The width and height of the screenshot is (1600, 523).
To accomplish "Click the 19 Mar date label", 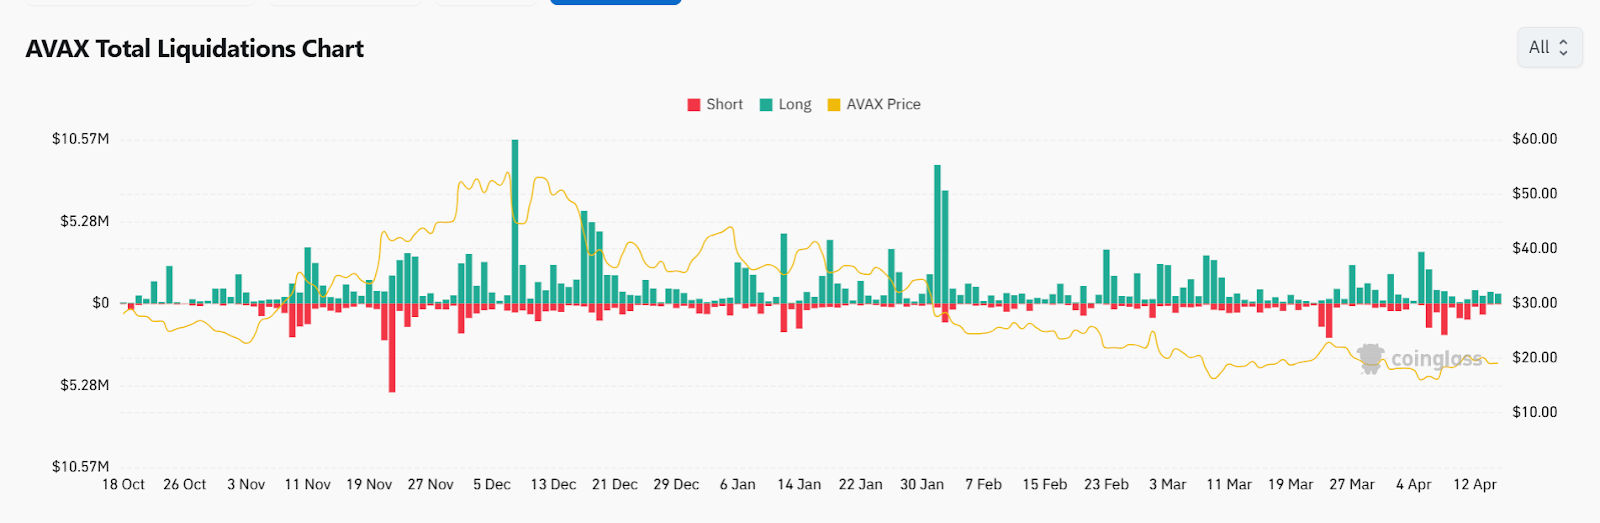I will (x=1291, y=484).
